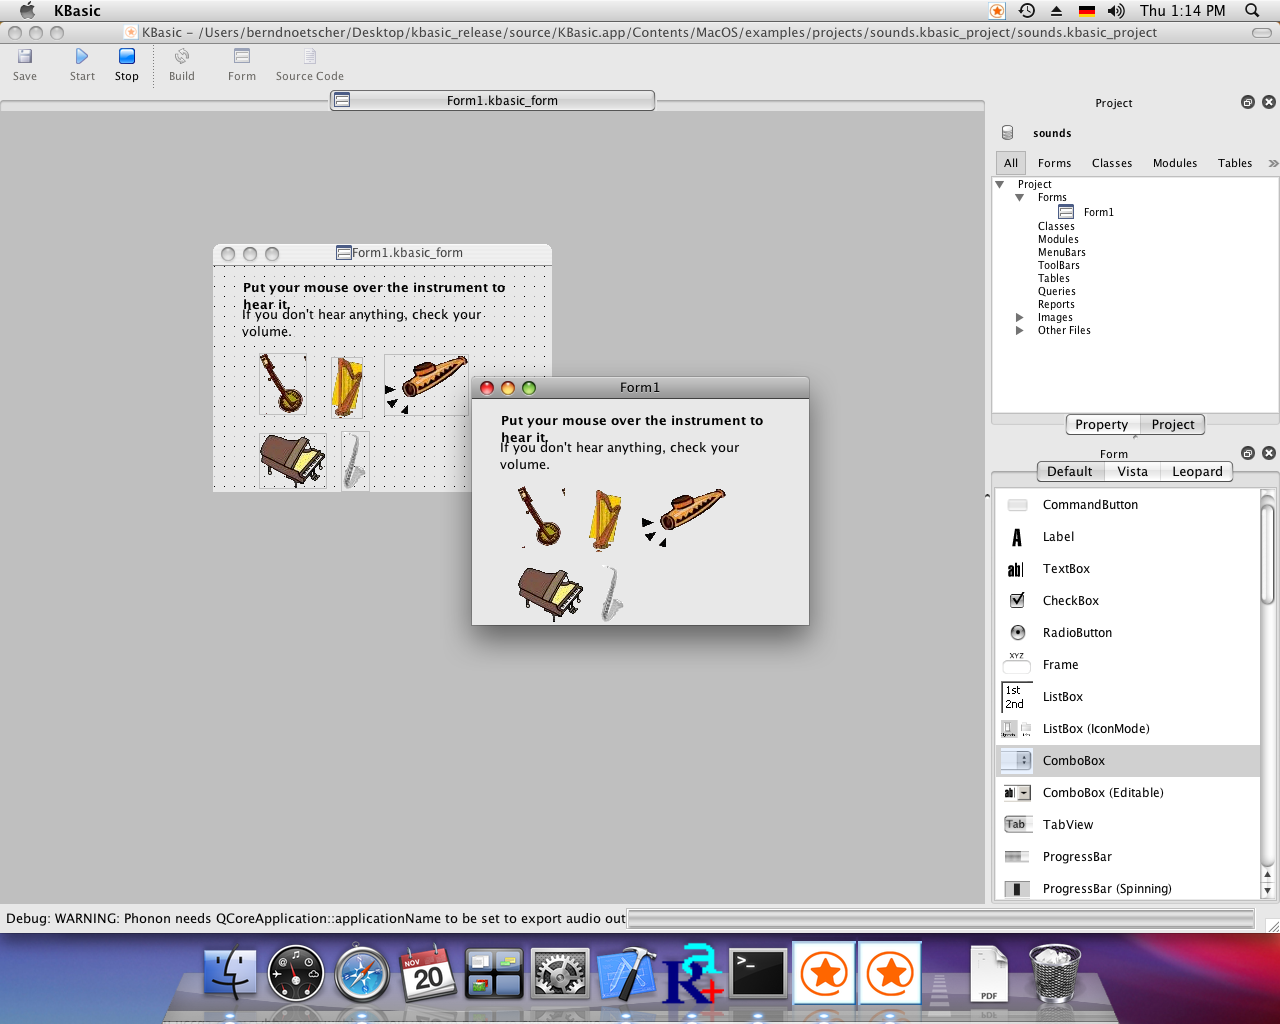The width and height of the screenshot is (1280, 1024).
Task: Select the TextBox widget icon
Action: (x=1016, y=569)
